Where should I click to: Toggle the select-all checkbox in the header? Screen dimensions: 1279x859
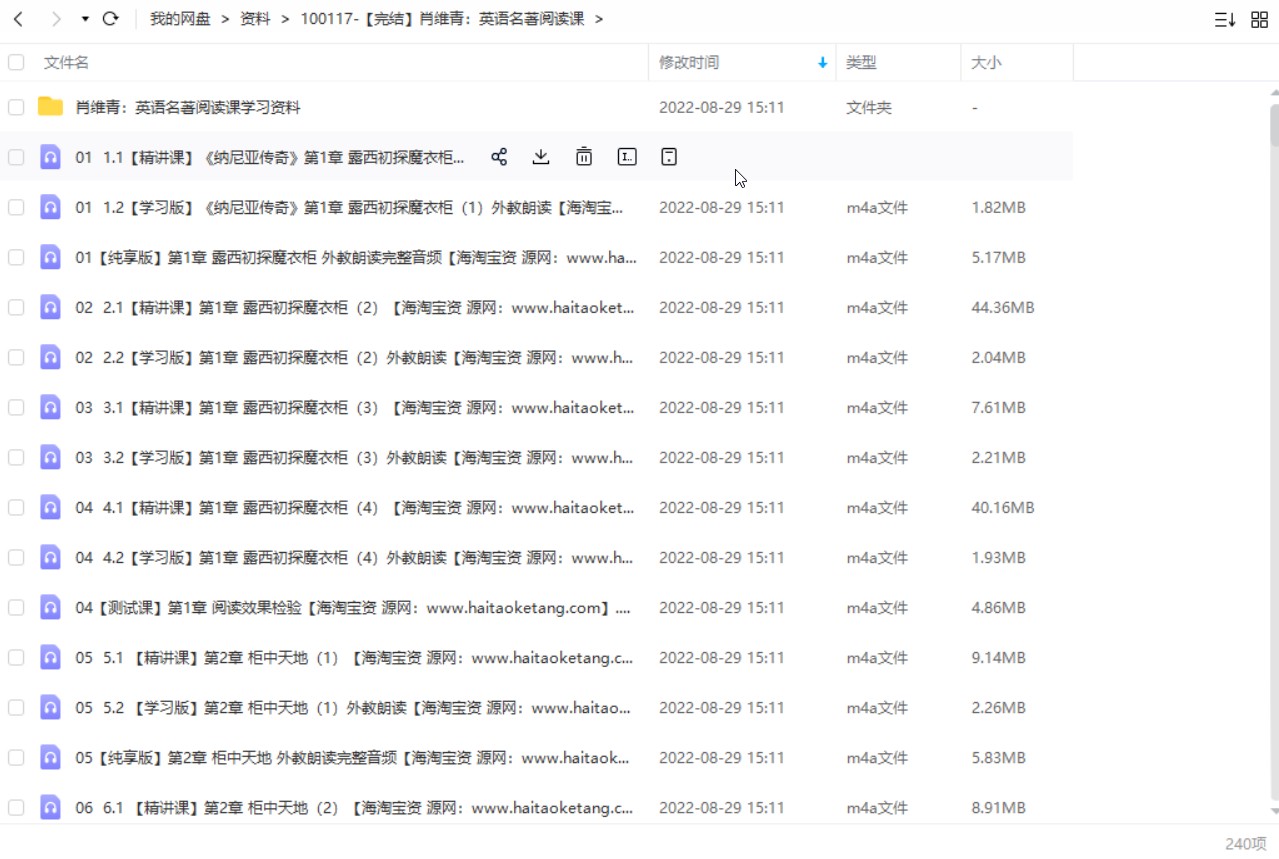click(16, 62)
